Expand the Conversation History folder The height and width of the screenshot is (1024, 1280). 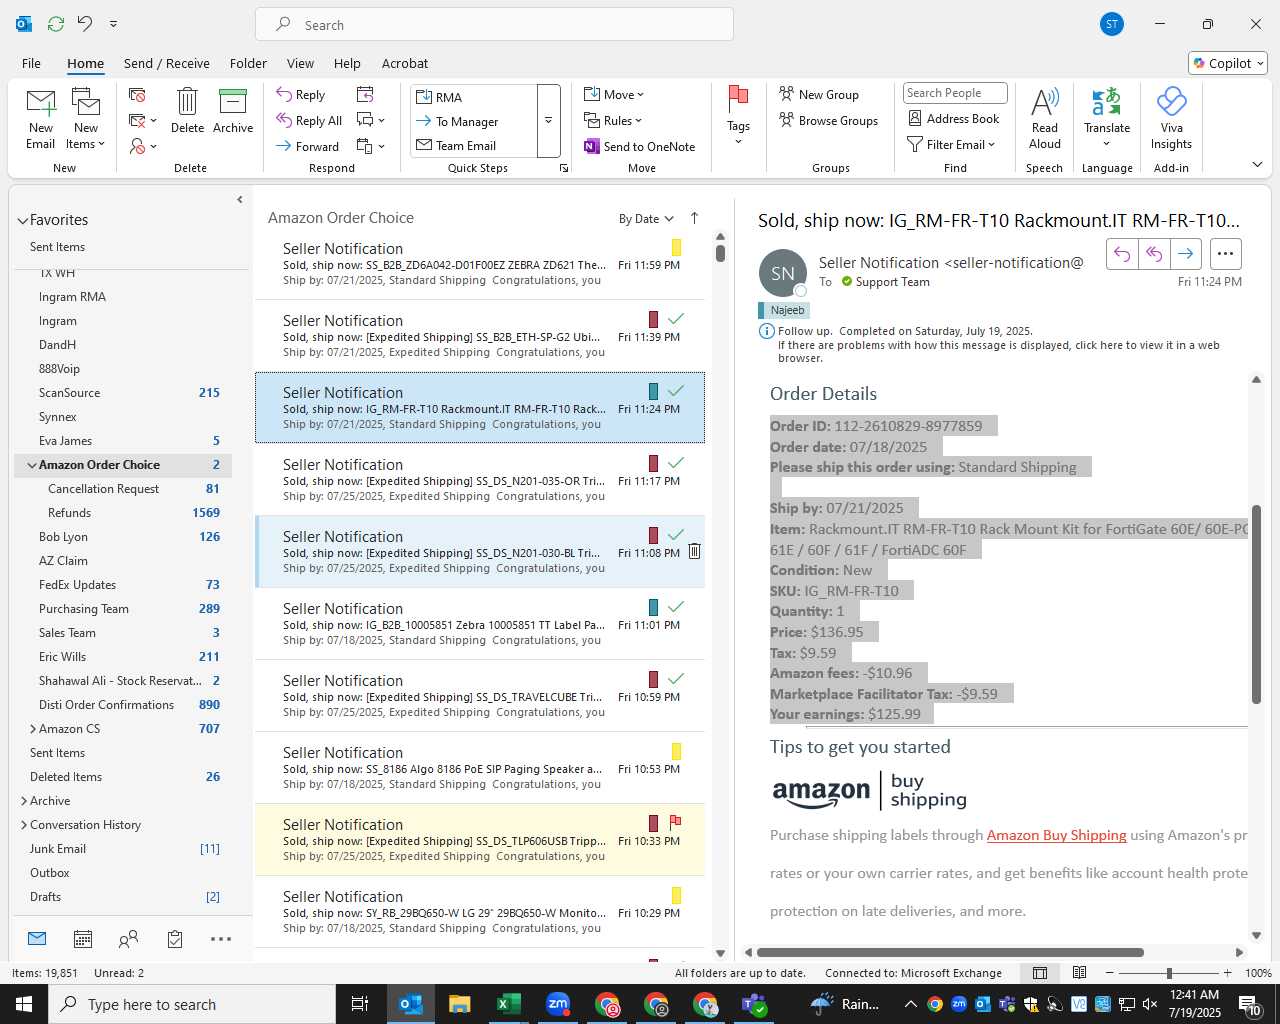click(x=24, y=825)
